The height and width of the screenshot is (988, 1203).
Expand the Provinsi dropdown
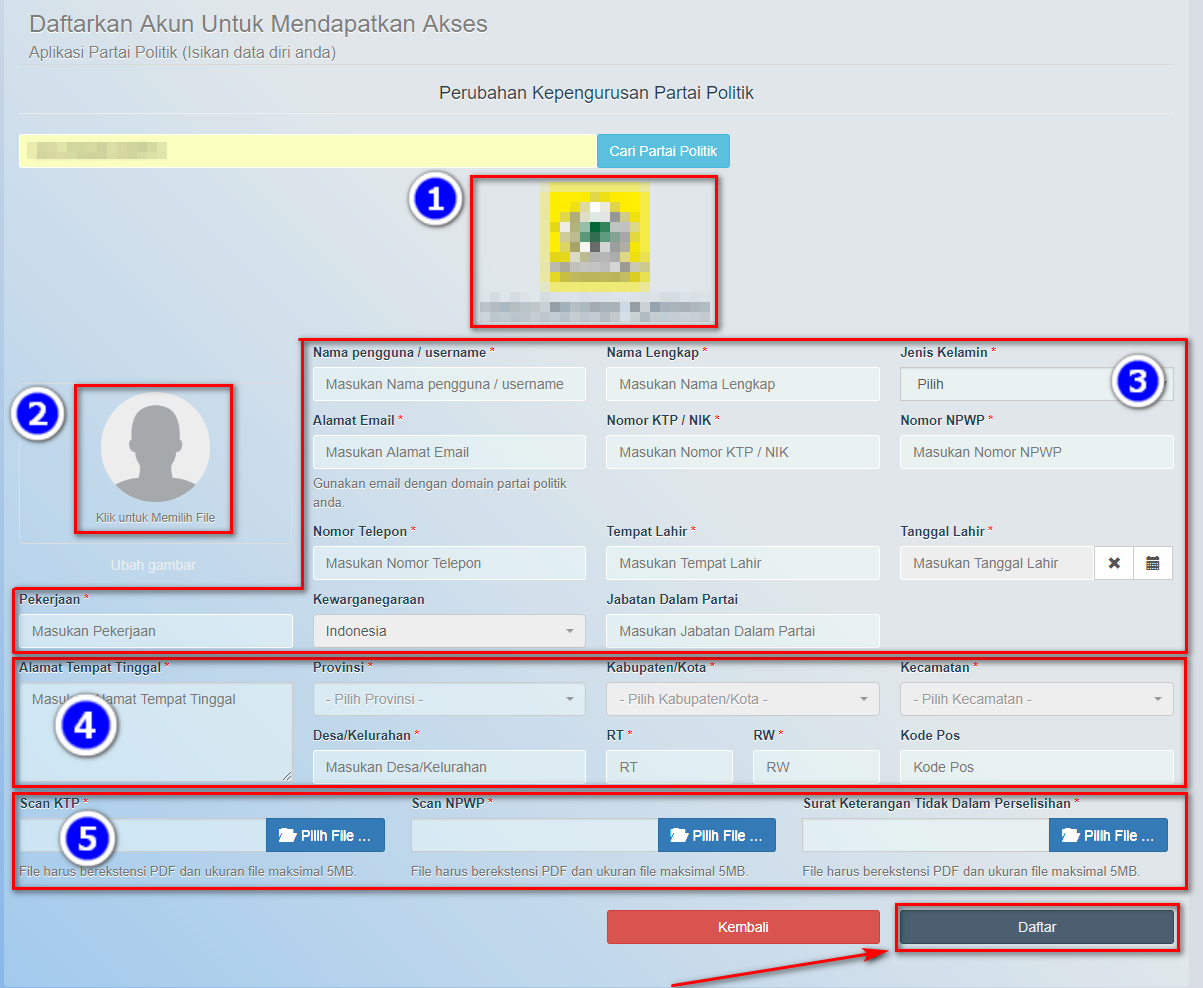click(x=449, y=699)
